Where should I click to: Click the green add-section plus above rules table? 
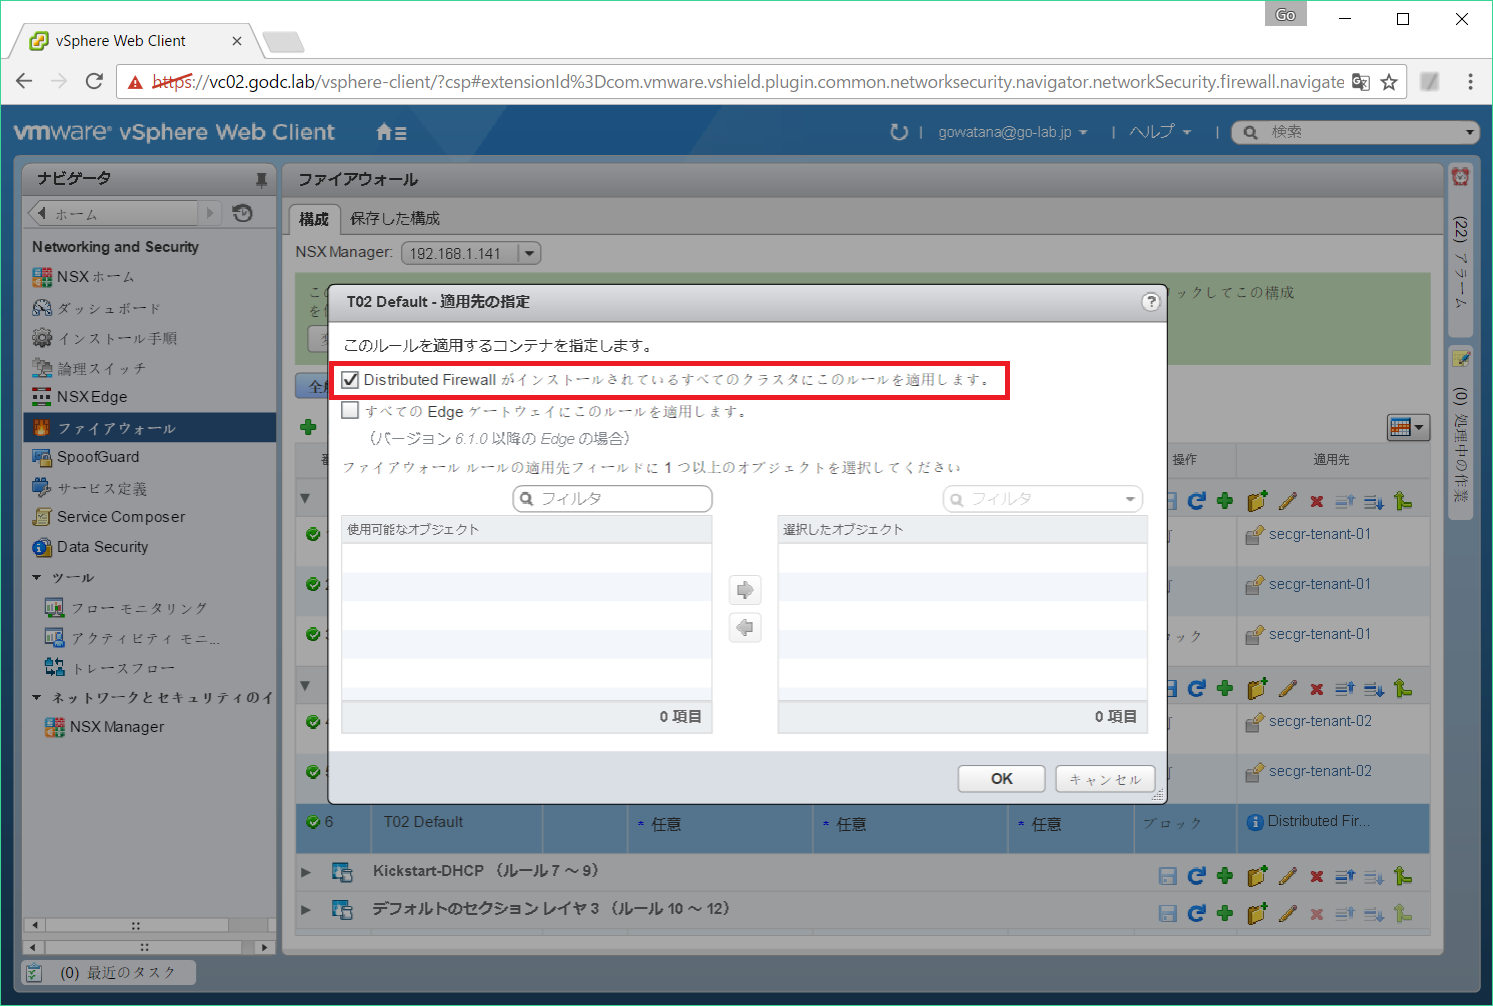tap(308, 428)
